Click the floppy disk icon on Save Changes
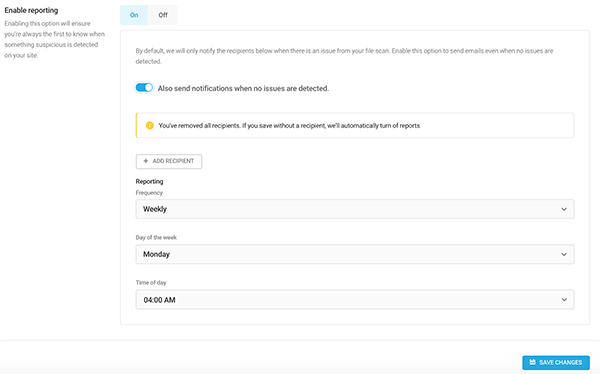This screenshot has height=374, width=600. pyautogui.click(x=532, y=362)
